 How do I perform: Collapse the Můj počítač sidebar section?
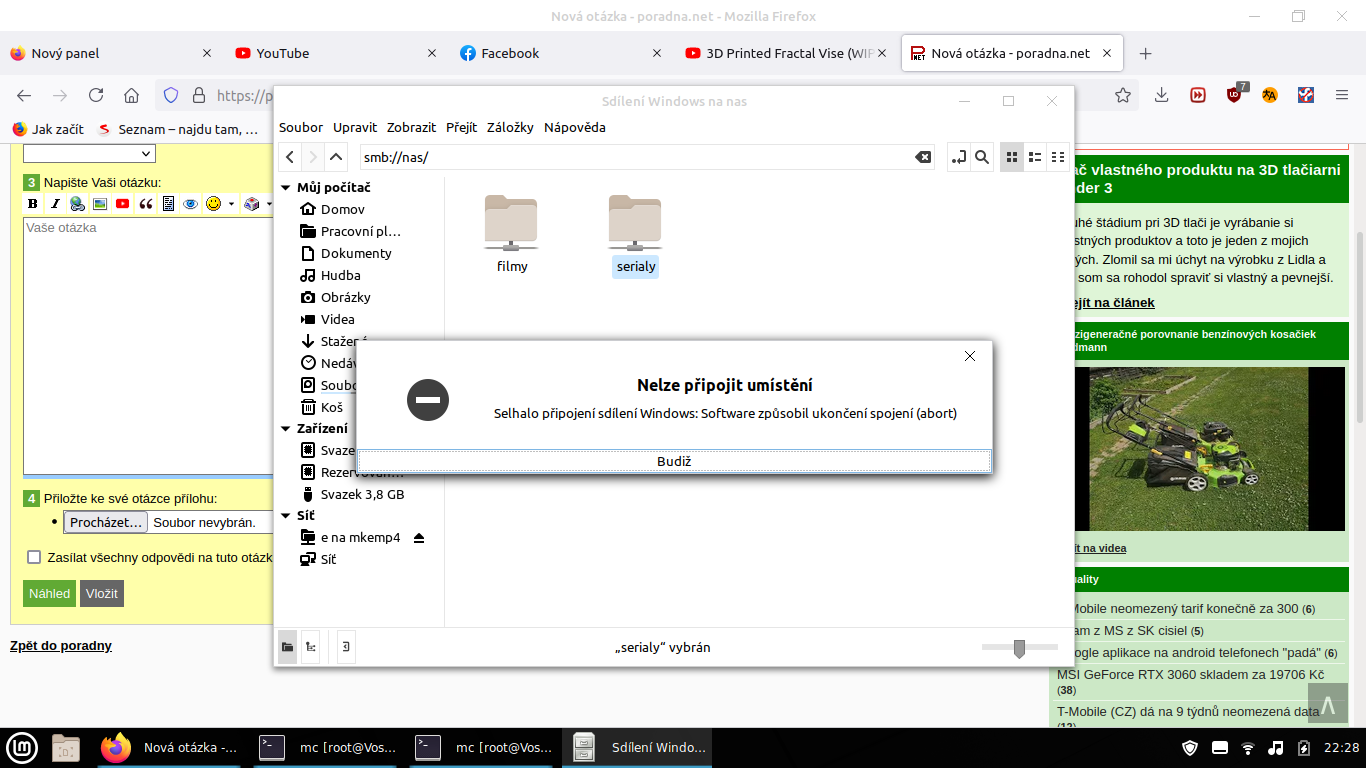[286, 188]
